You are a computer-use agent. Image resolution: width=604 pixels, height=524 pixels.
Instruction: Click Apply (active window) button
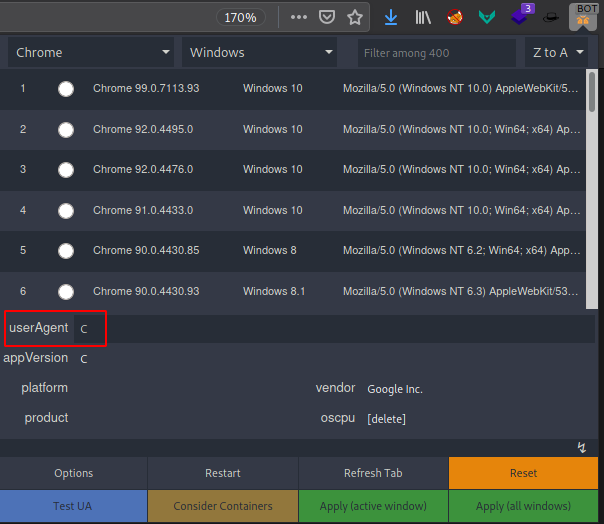point(373,506)
